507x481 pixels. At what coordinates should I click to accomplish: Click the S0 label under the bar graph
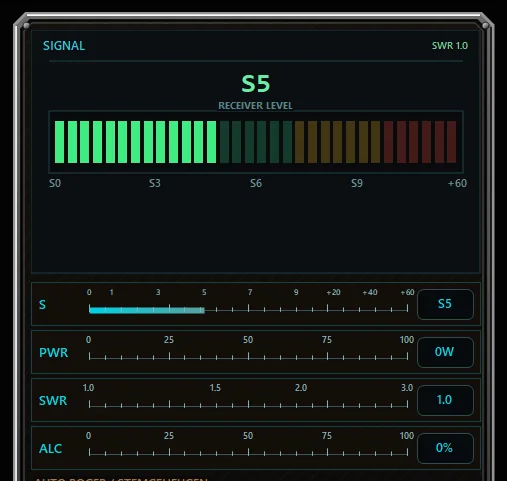(x=55, y=183)
